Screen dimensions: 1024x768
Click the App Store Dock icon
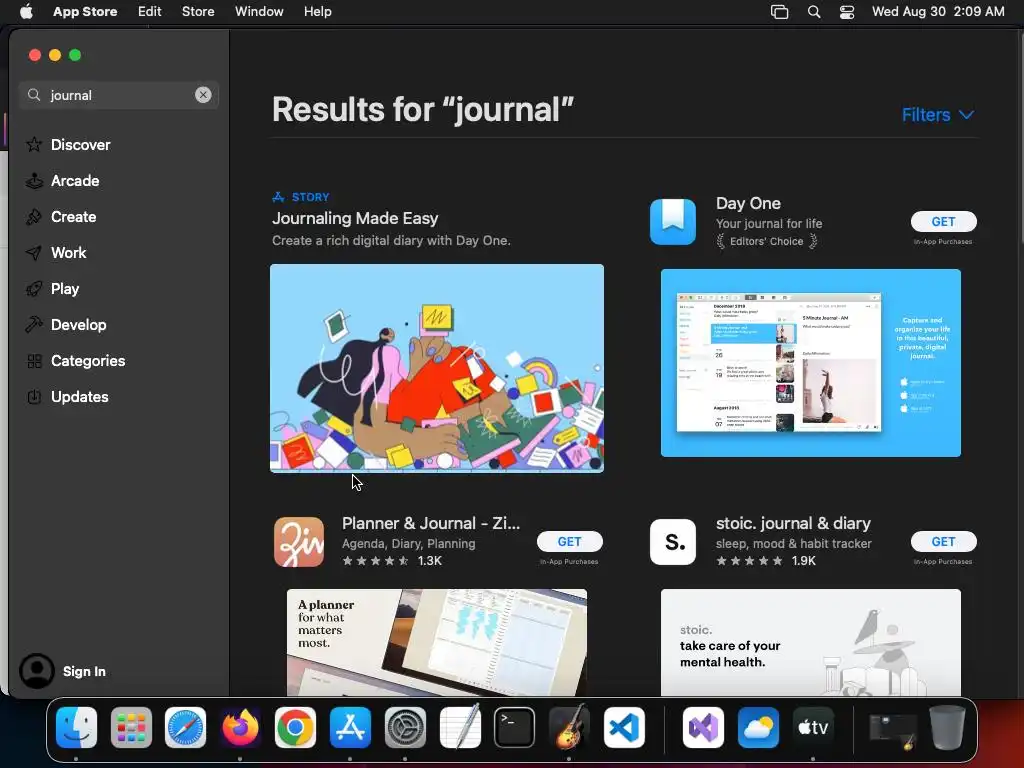pyautogui.click(x=350, y=727)
